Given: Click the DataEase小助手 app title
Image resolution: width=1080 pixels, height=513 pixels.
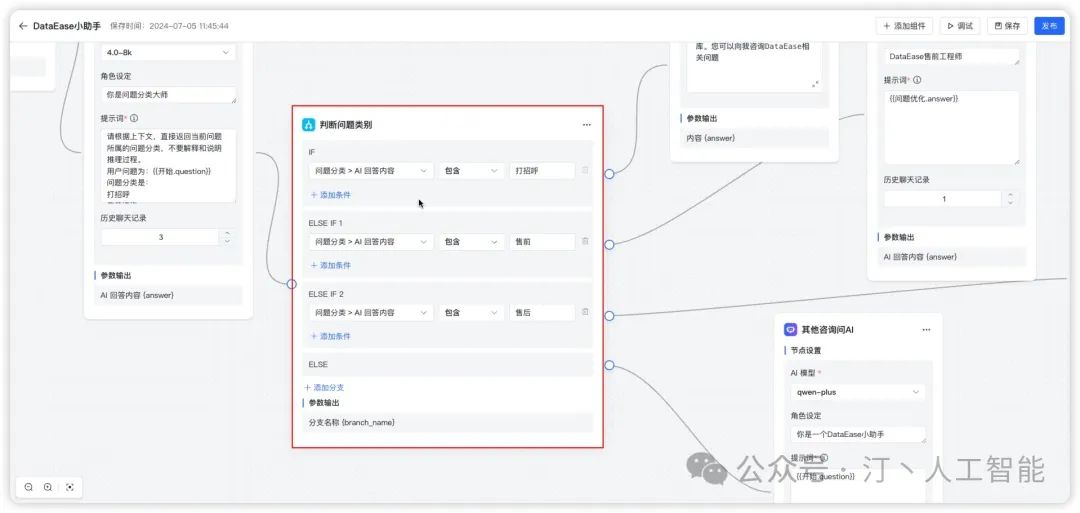Looking at the screenshot, I should pyautogui.click(x=67, y=26).
